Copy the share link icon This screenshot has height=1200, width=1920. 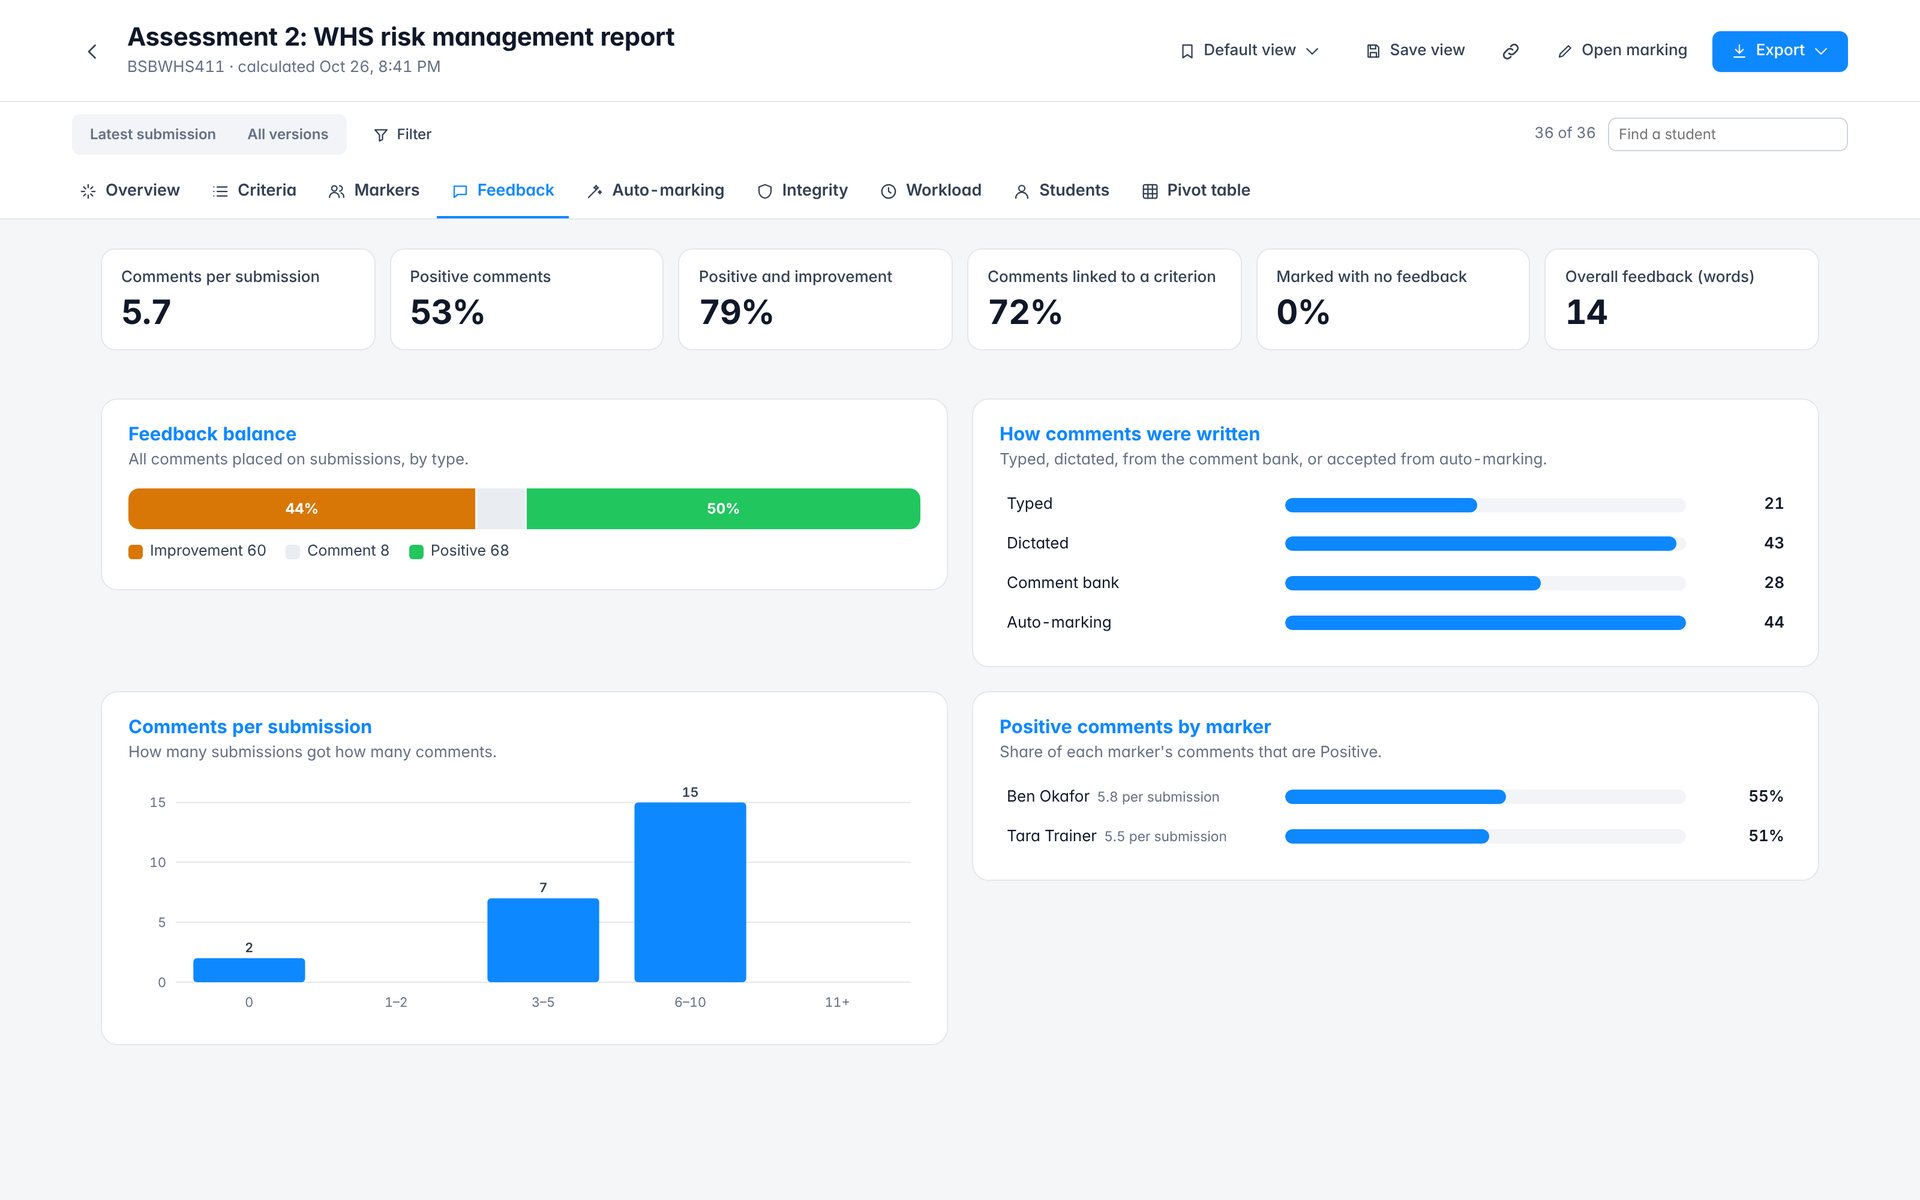pos(1511,51)
